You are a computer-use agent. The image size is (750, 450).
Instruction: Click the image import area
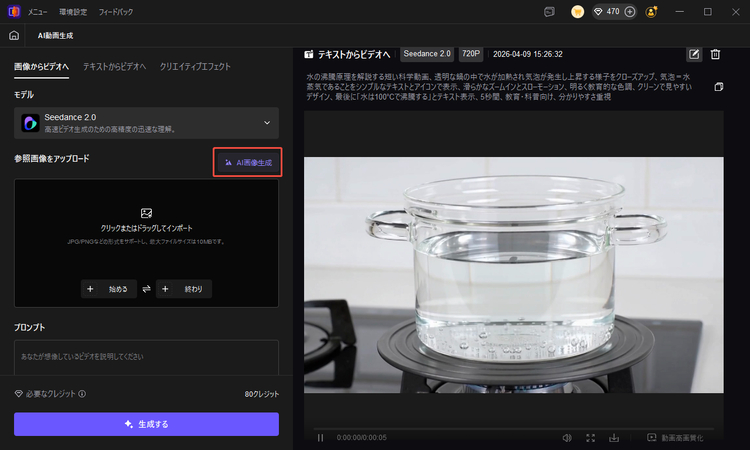coord(146,243)
